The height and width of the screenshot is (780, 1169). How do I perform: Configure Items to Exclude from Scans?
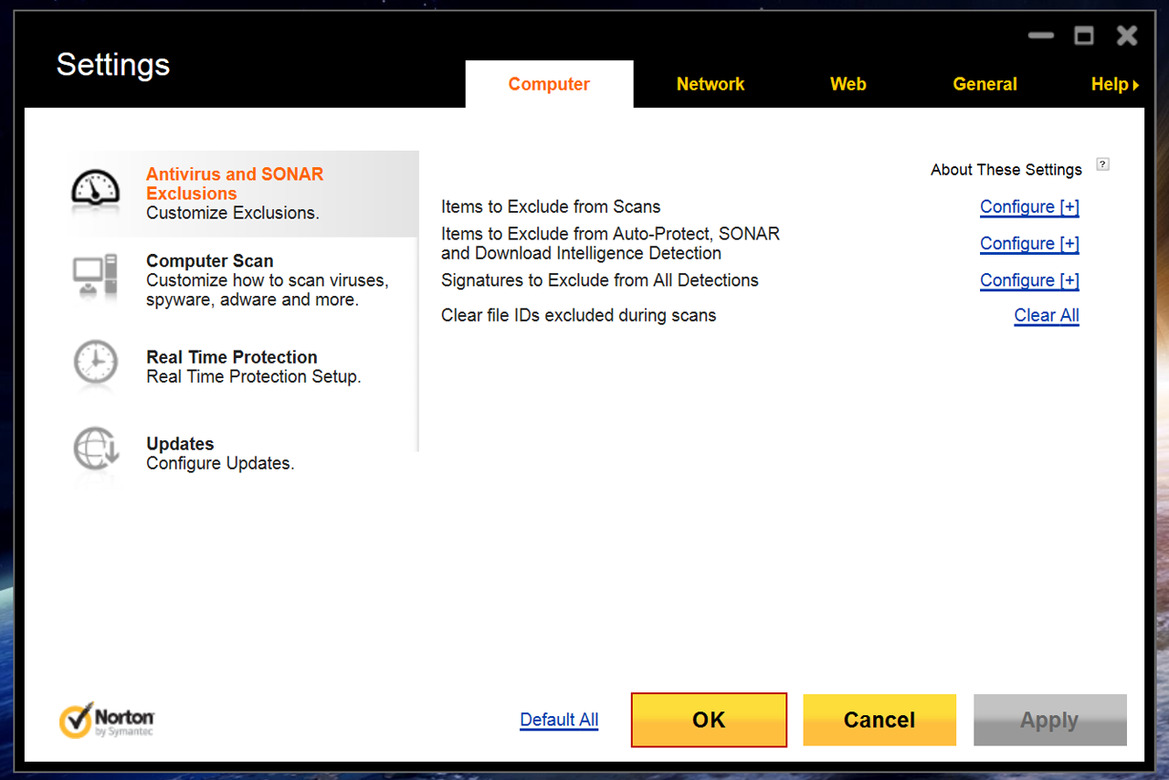click(1029, 207)
